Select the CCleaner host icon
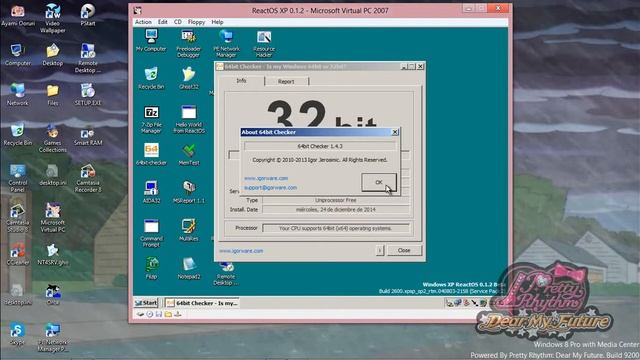640x360 pixels. (18, 254)
